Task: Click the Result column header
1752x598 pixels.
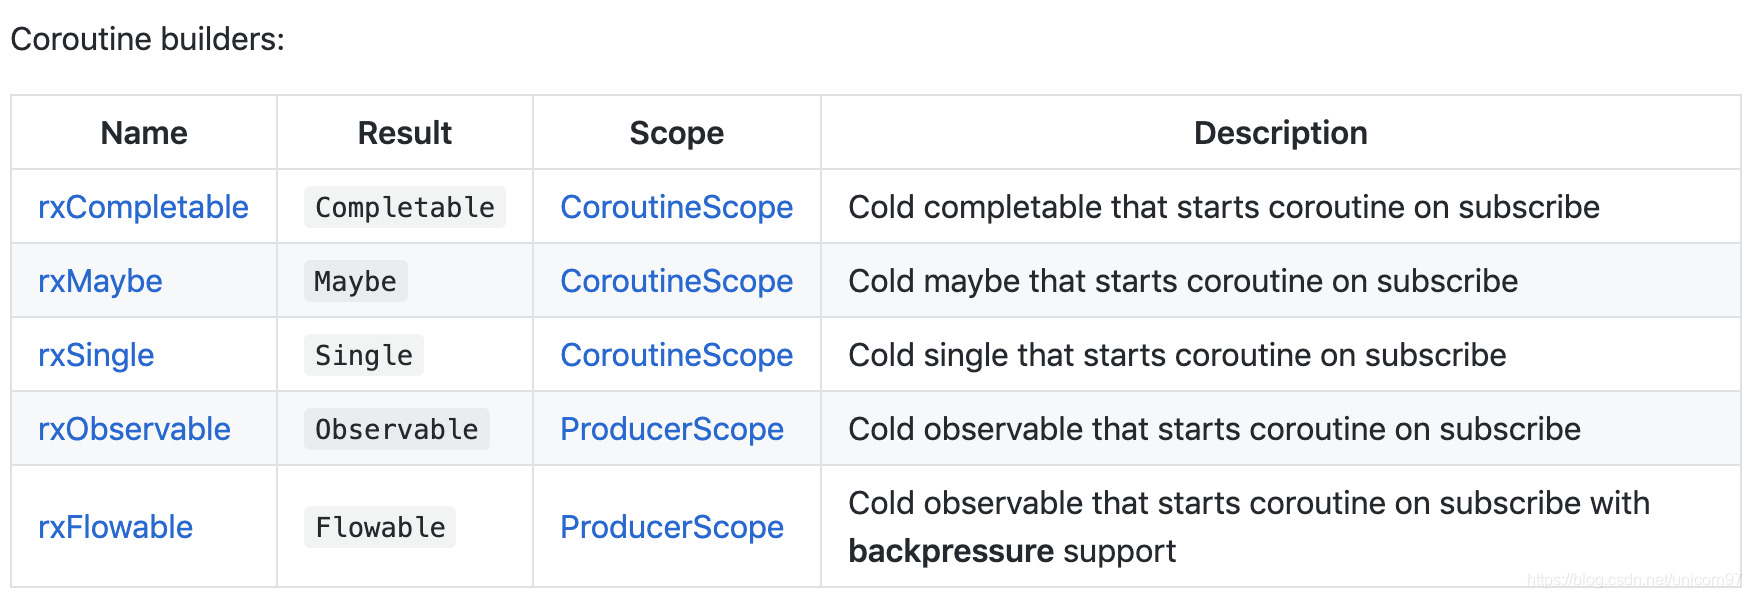Action: [405, 133]
